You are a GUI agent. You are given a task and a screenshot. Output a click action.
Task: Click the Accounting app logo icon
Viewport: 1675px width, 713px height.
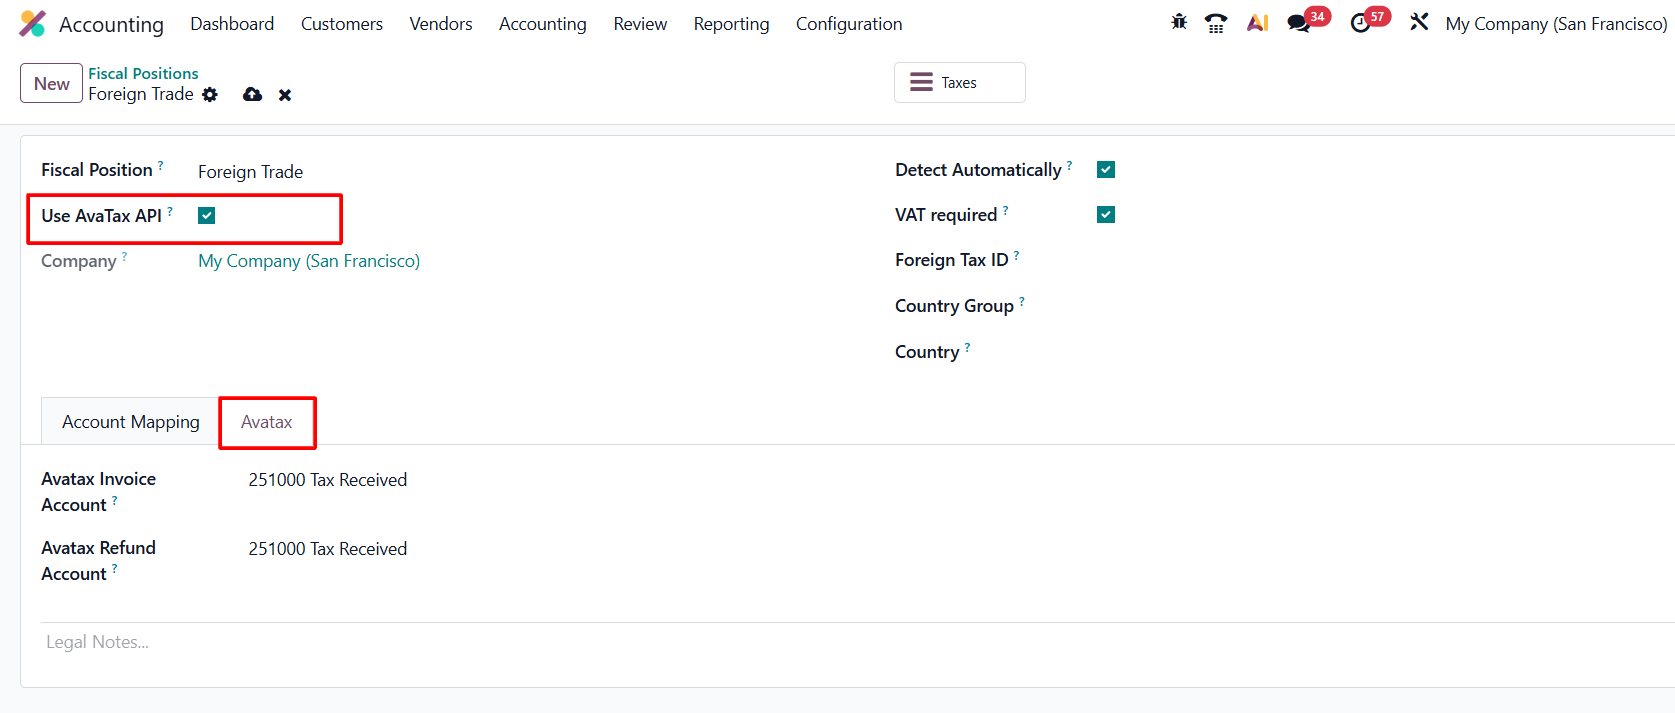[x=32, y=24]
